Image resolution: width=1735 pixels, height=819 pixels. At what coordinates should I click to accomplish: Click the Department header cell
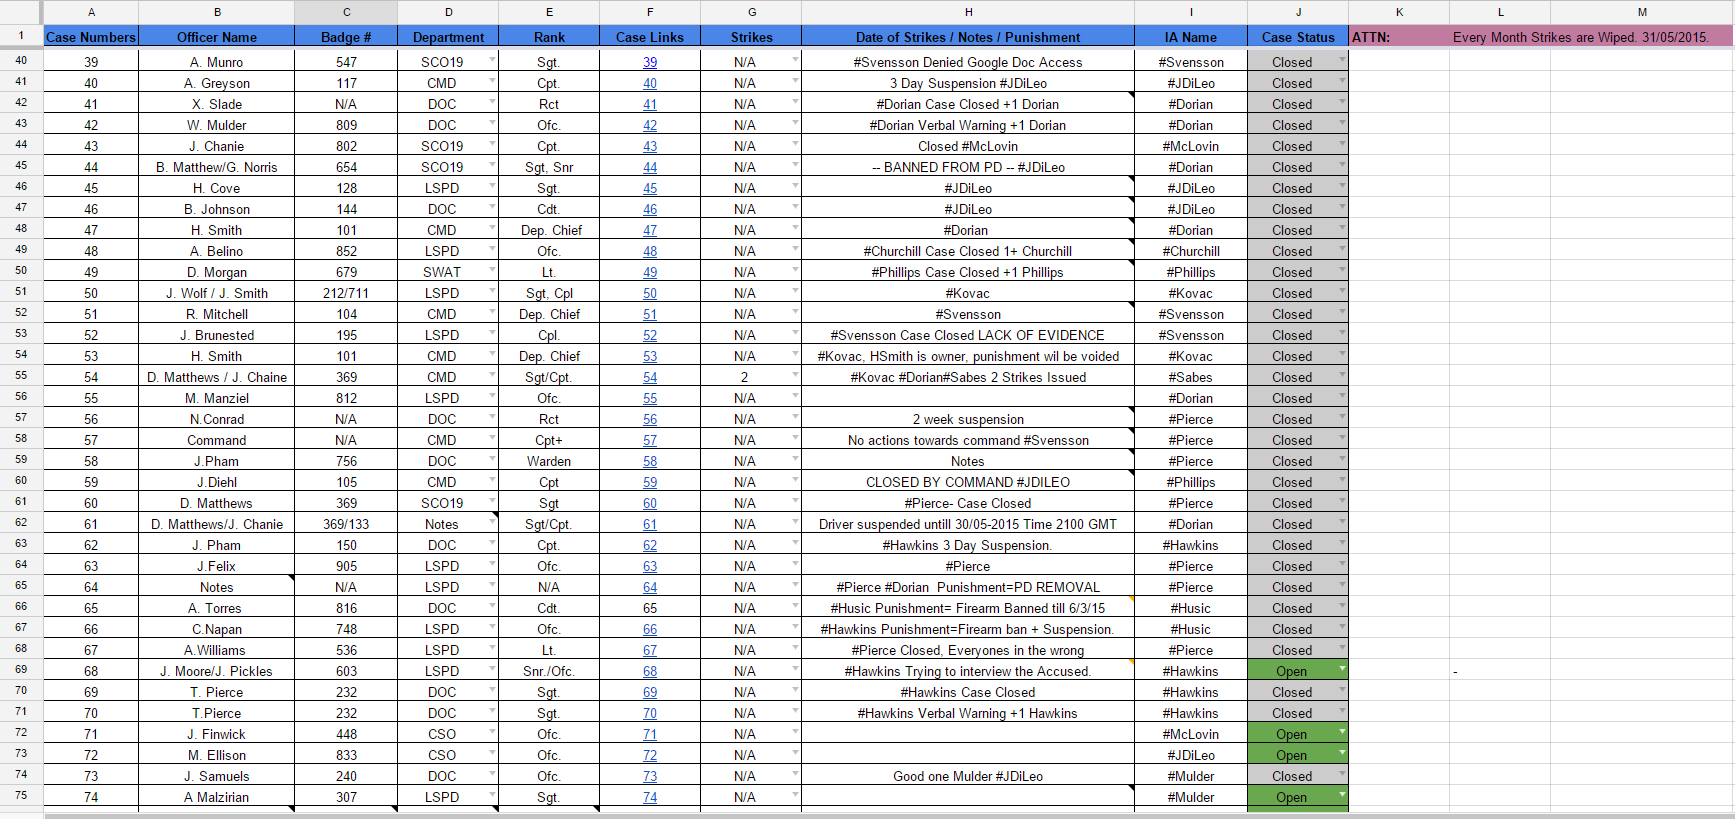[448, 37]
